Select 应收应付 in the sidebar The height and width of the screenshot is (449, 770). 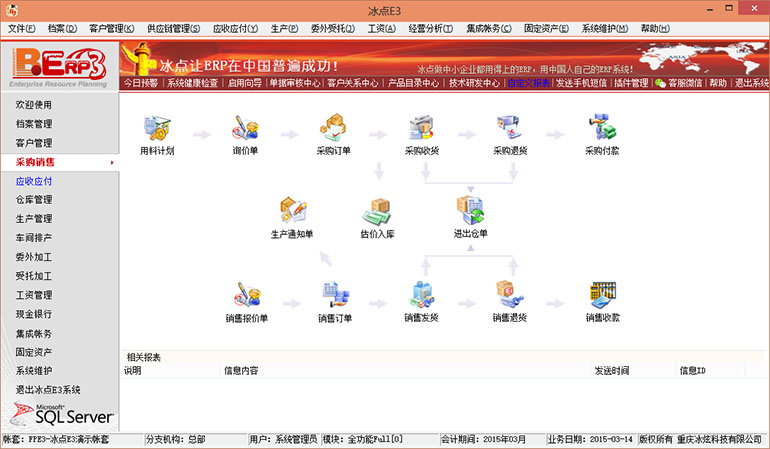click(x=33, y=181)
